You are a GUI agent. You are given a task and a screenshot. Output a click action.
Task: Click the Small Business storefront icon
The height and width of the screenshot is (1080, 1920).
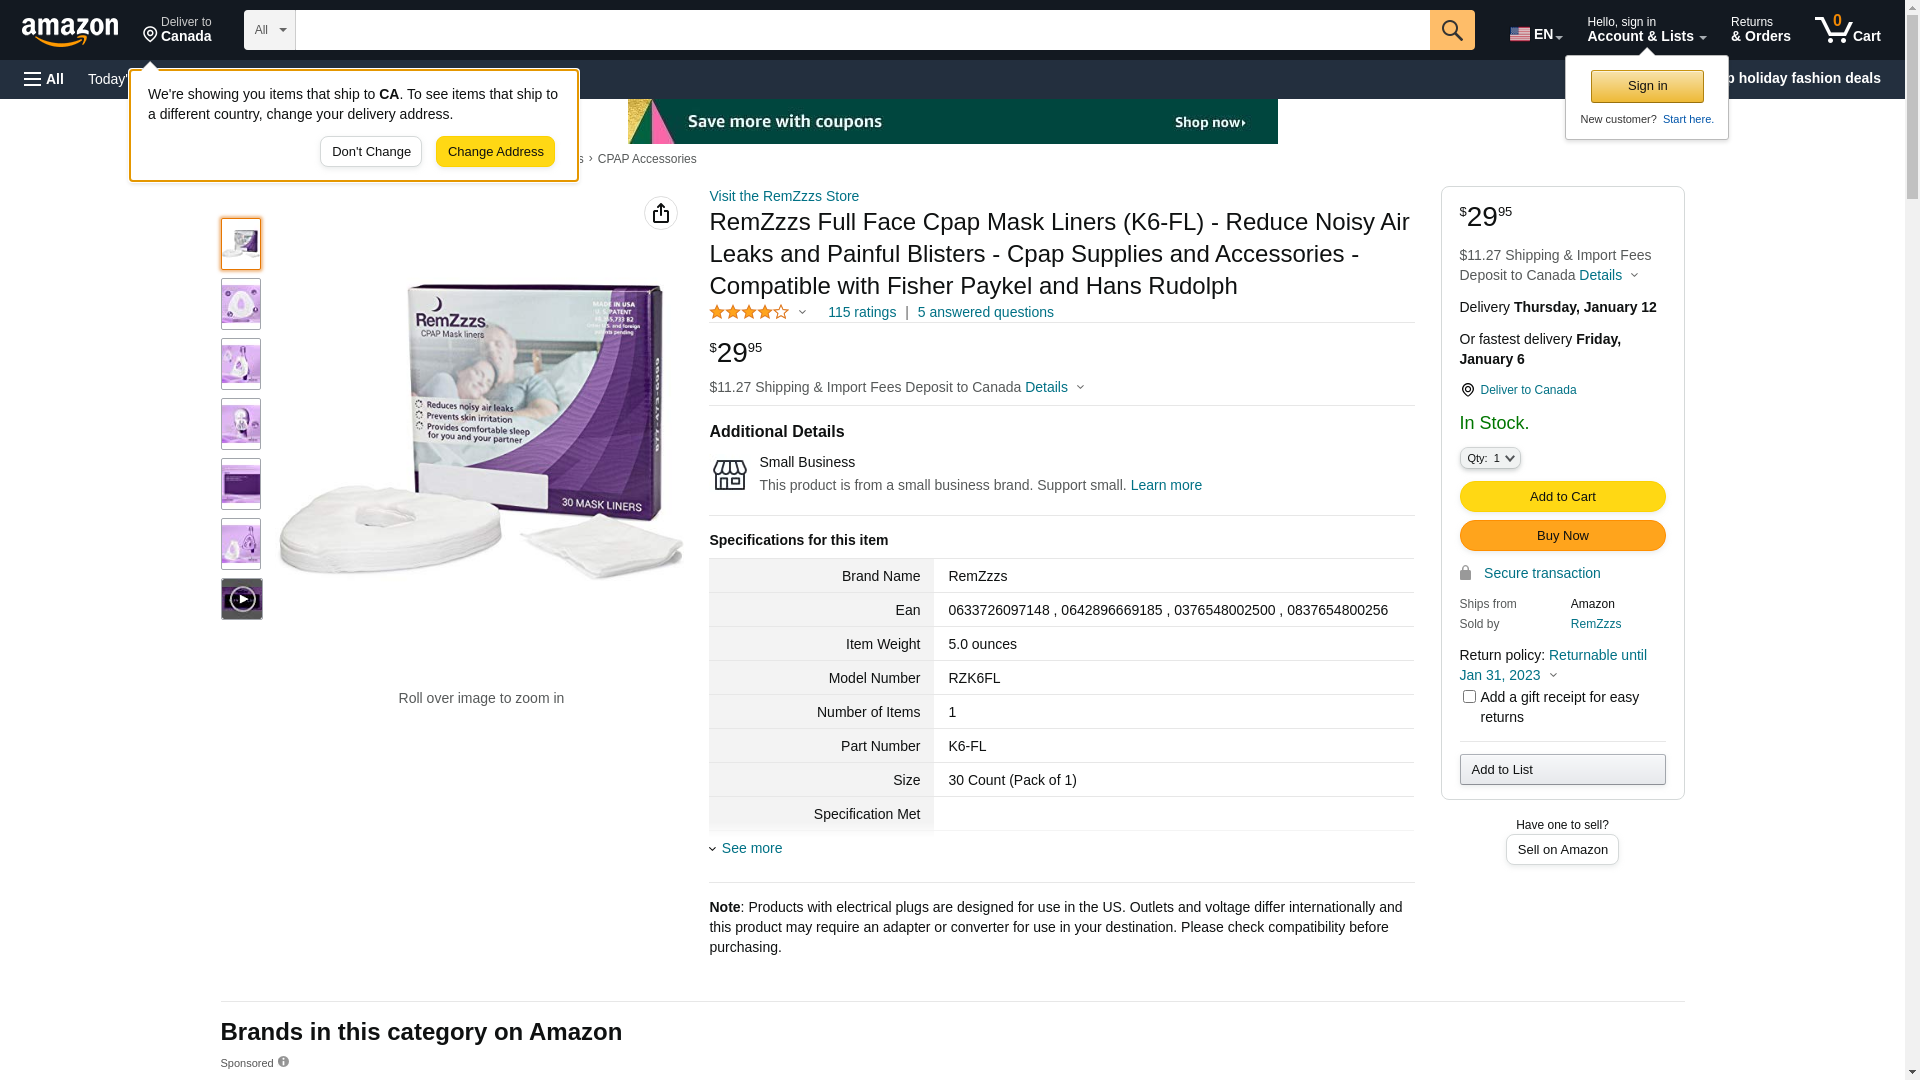pos(730,475)
